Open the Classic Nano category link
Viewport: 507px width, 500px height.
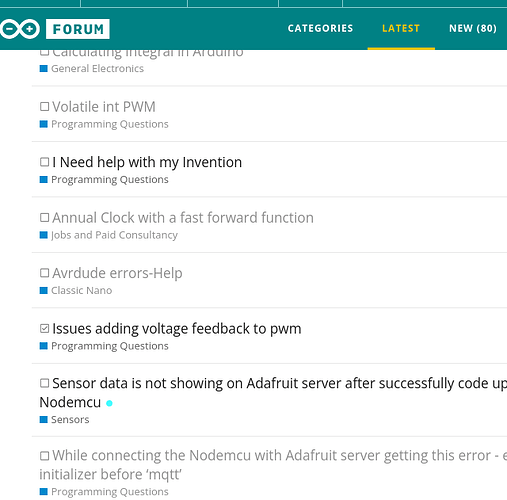[x=81, y=290]
